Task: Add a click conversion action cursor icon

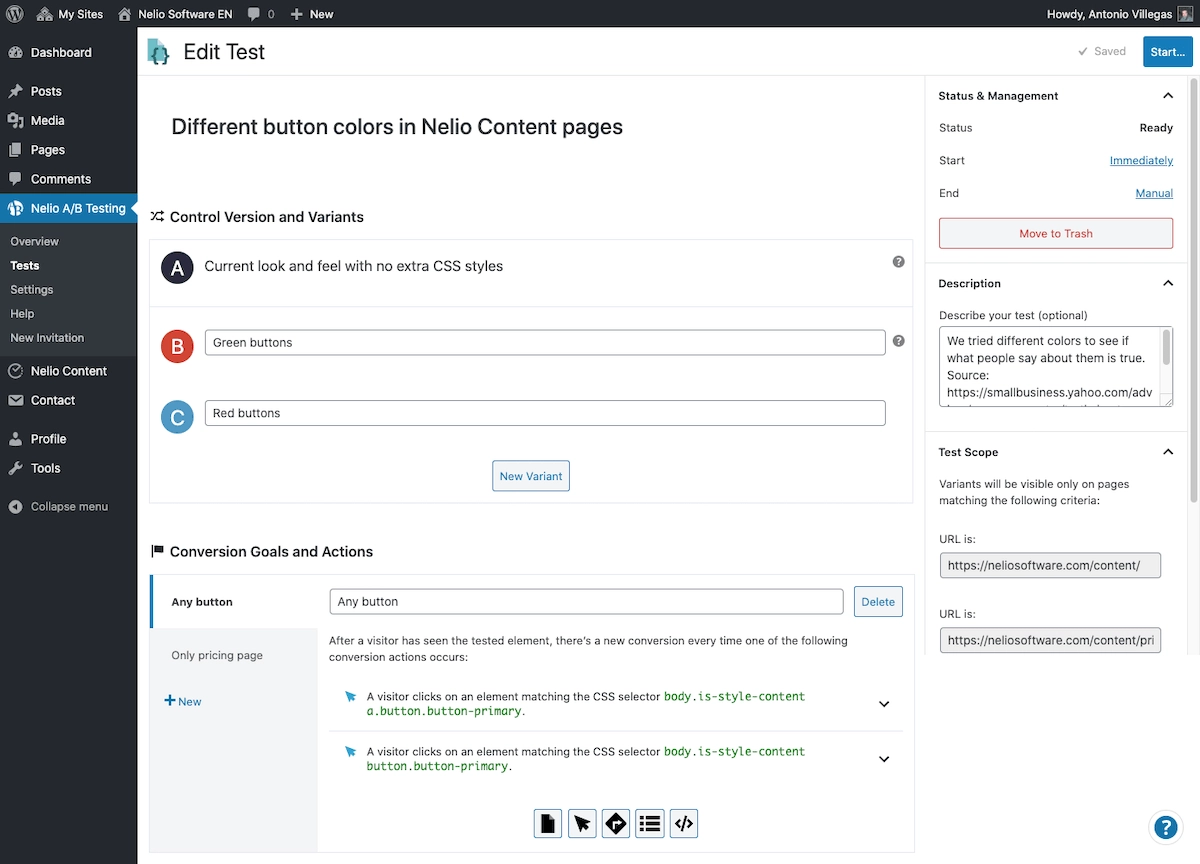Action: tap(582, 823)
